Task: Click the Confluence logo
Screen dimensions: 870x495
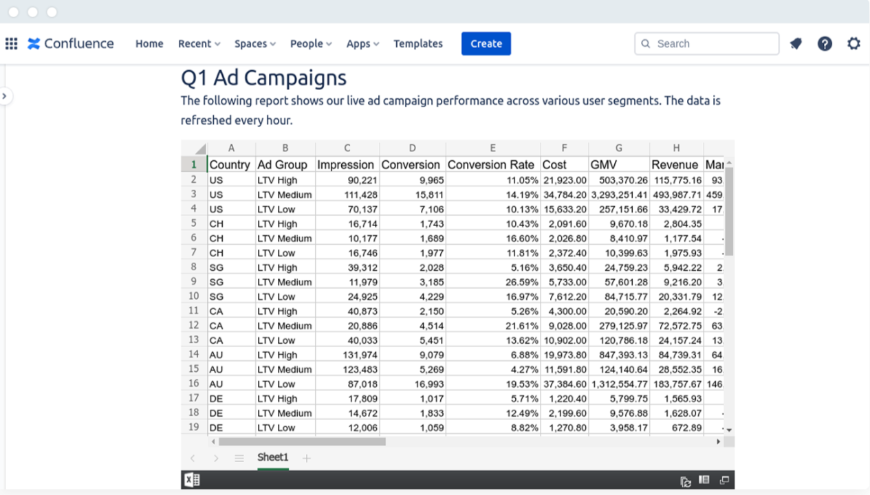Action: [x=71, y=44]
